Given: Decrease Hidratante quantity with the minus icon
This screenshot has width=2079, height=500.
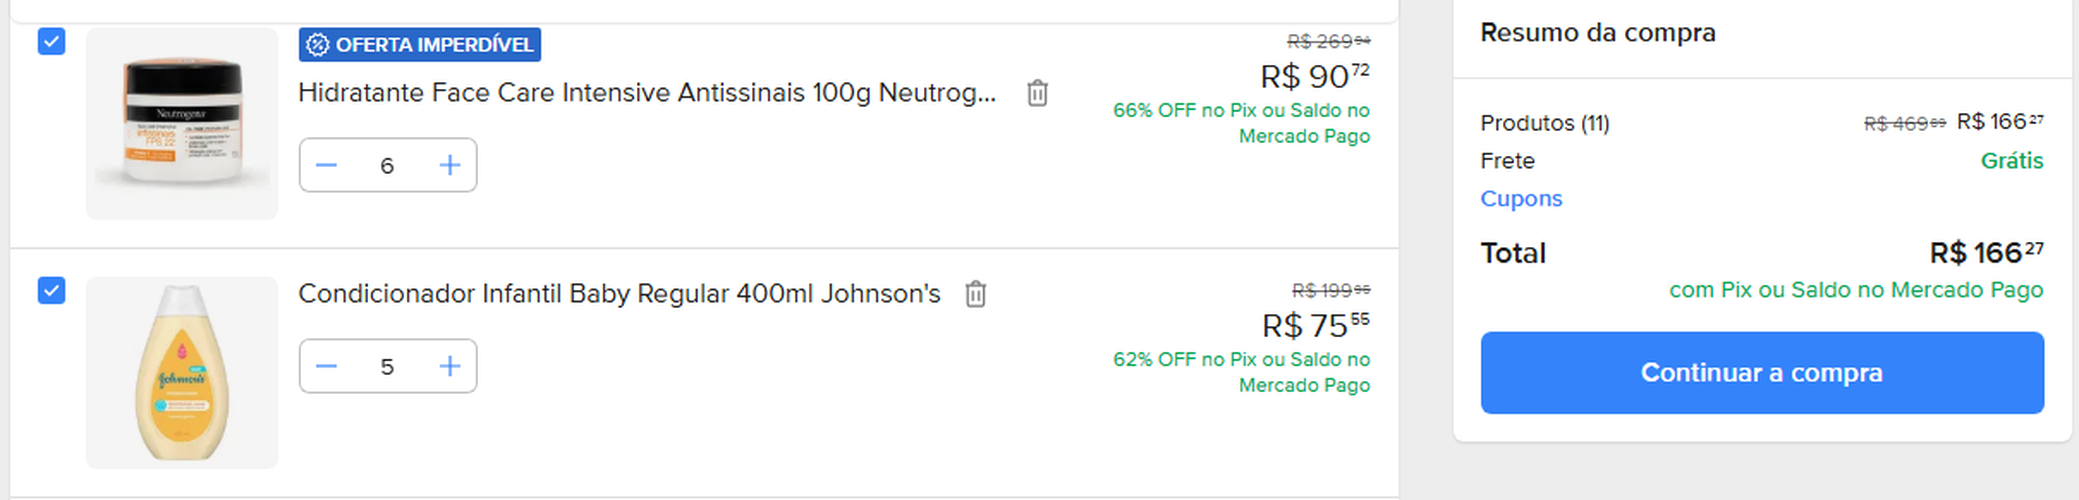Looking at the screenshot, I should pyautogui.click(x=326, y=165).
